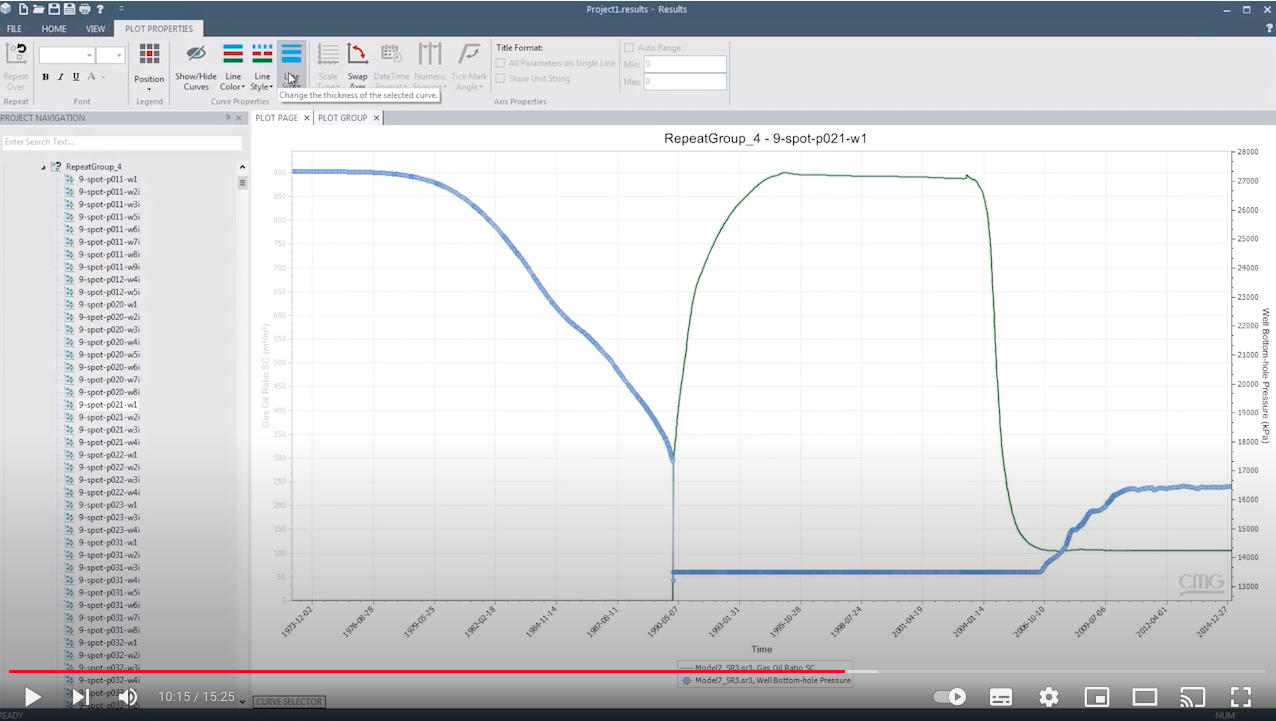1276x721 pixels.
Task: Click the Open folder icon in the title bar
Action: click(x=38, y=9)
